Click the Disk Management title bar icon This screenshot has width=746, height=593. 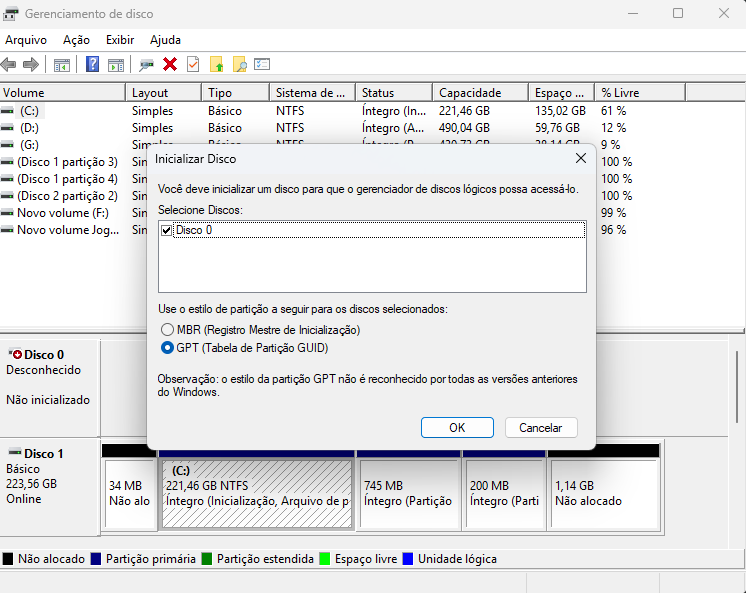pyautogui.click(x=10, y=14)
